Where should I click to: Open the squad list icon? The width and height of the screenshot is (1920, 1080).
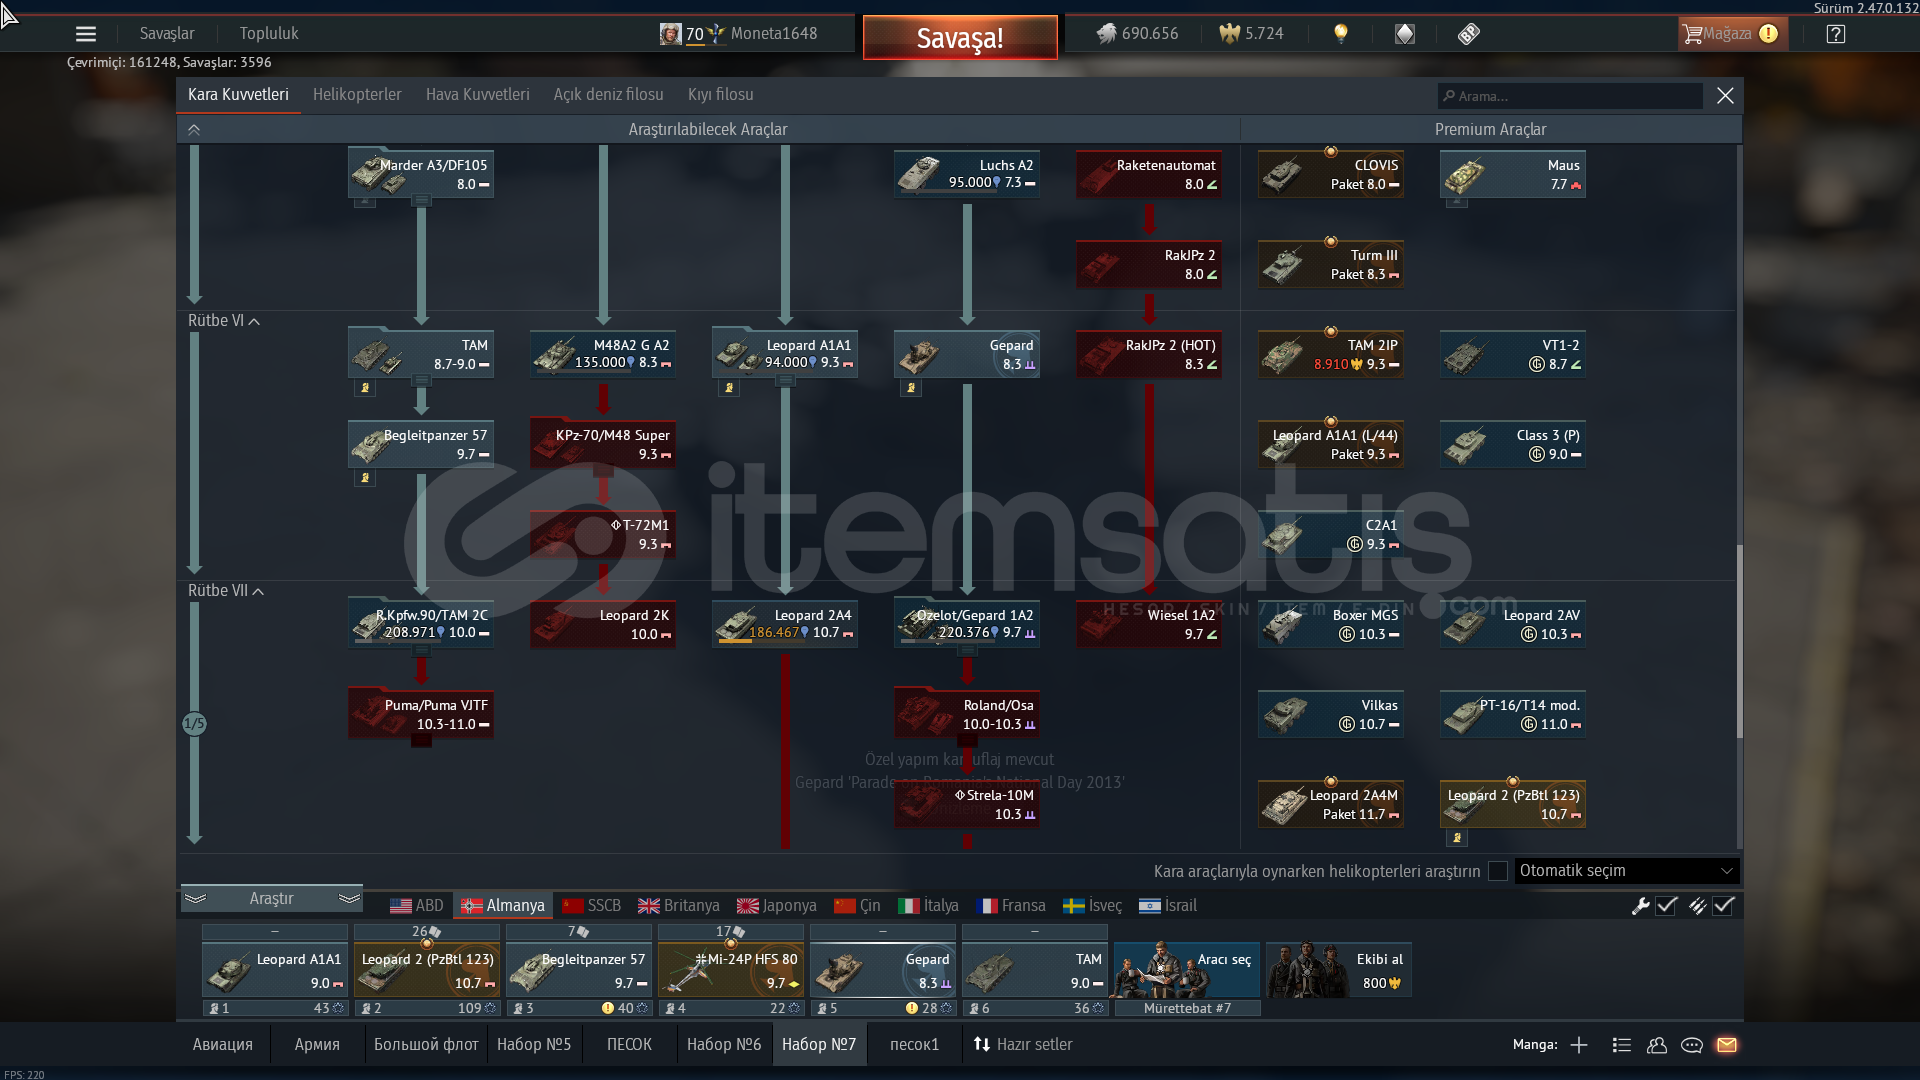pos(1622,1045)
